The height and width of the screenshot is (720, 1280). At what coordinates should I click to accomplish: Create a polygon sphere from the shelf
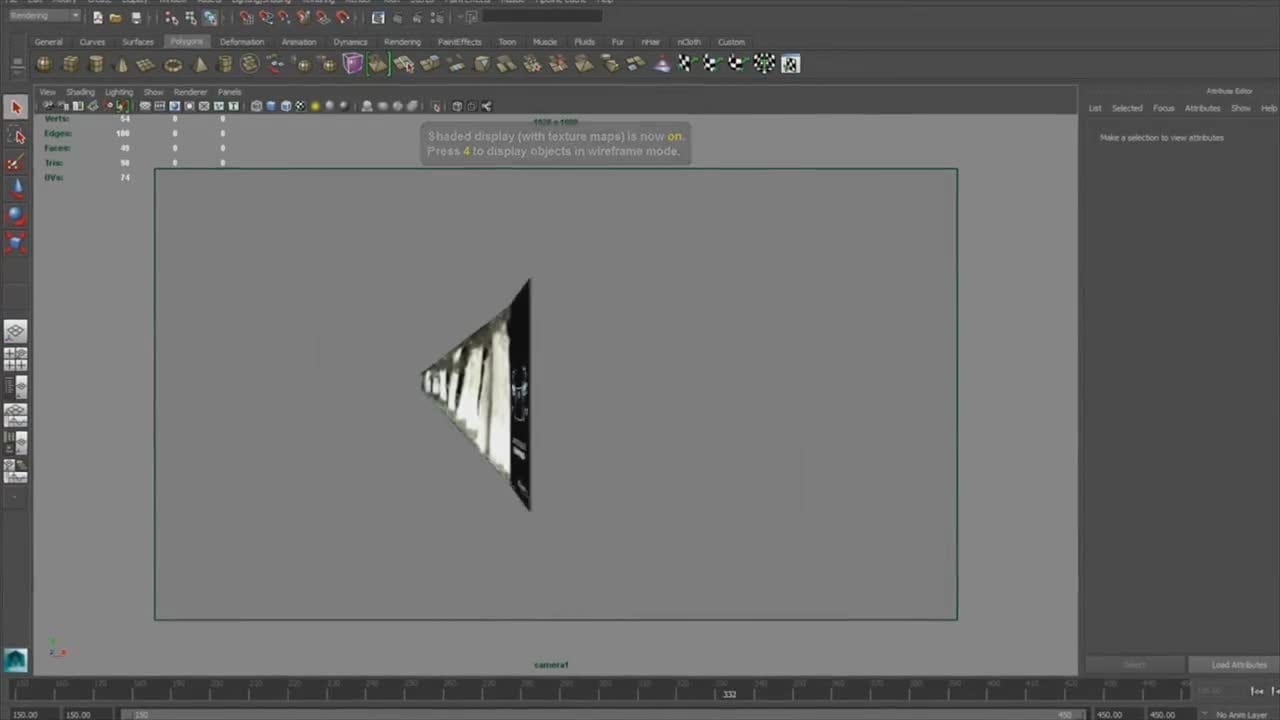point(44,64)
